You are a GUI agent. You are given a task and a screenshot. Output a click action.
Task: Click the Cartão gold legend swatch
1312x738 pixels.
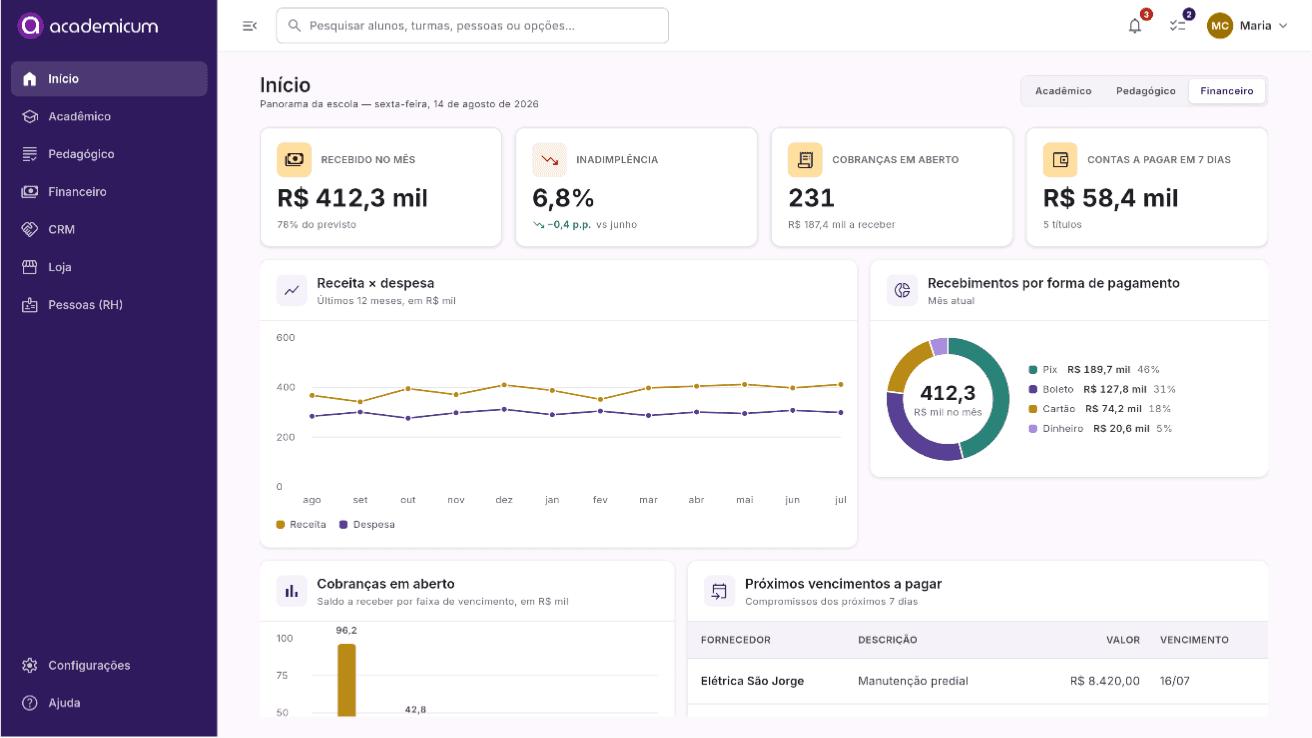click(1033, 409)
